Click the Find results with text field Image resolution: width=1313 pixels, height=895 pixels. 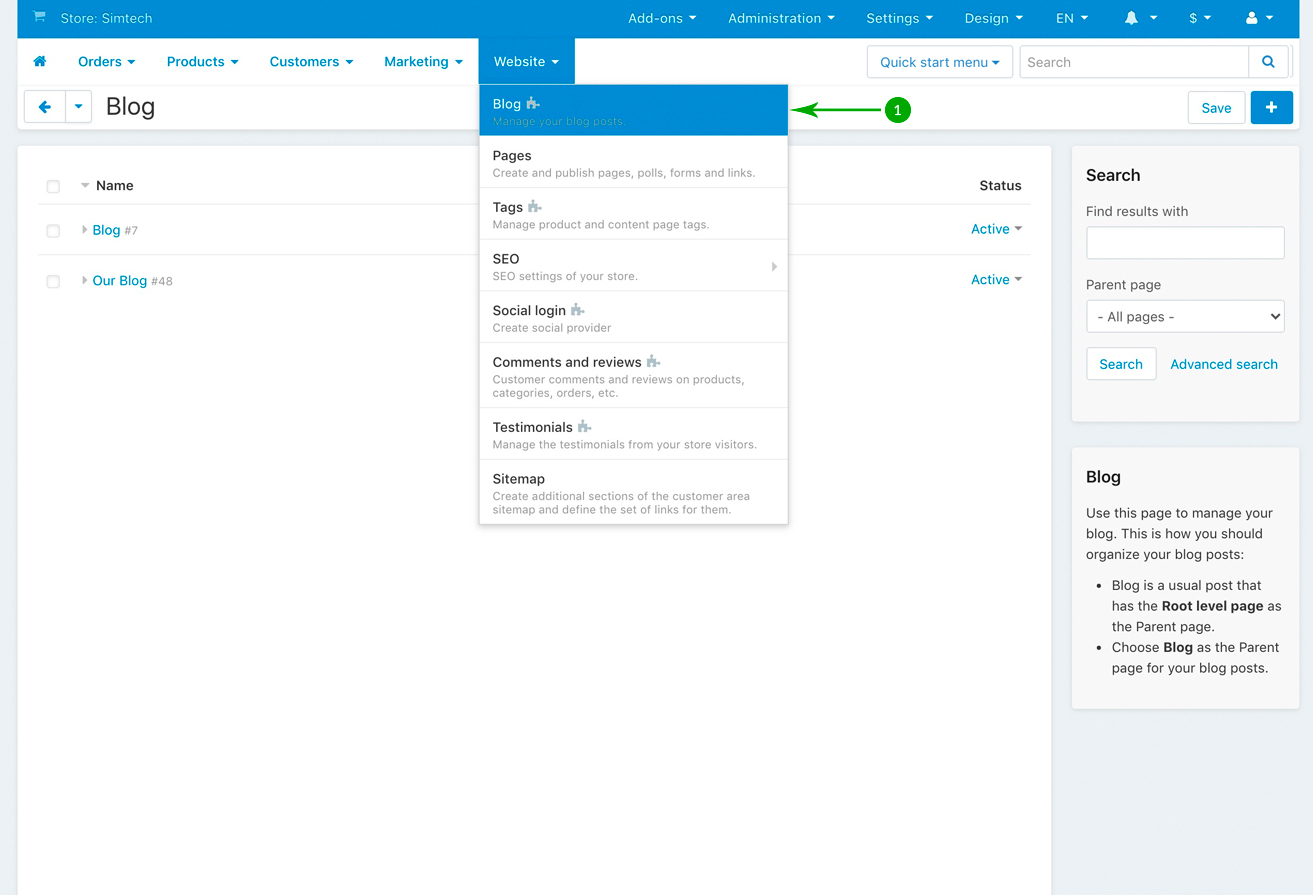tap(1185, 243)
